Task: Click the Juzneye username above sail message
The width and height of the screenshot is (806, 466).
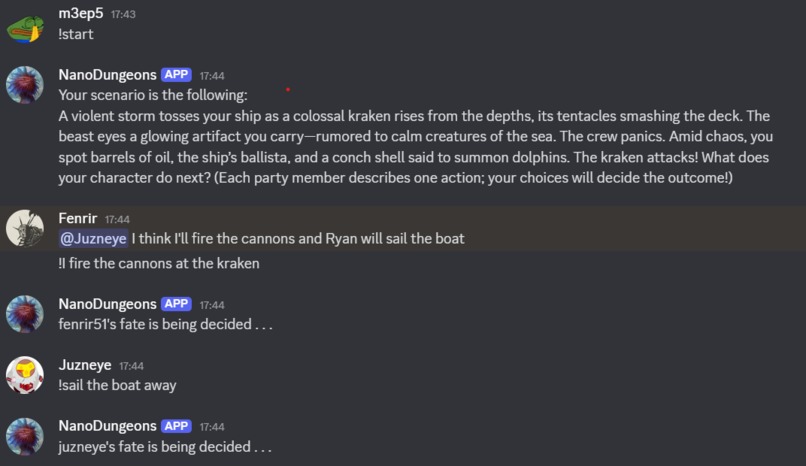Action: [85, 365]
